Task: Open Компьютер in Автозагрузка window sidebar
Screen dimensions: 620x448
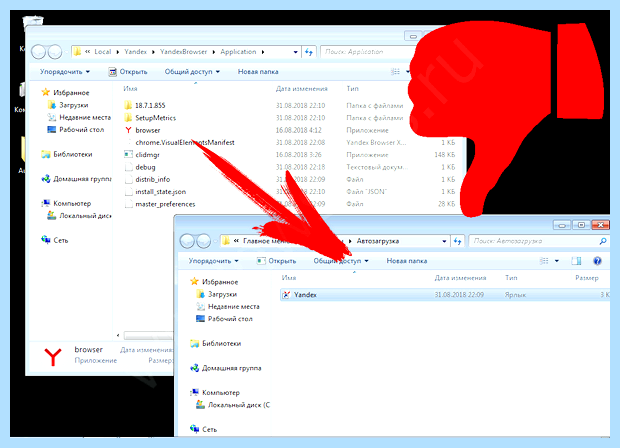Action: (215, 393)
